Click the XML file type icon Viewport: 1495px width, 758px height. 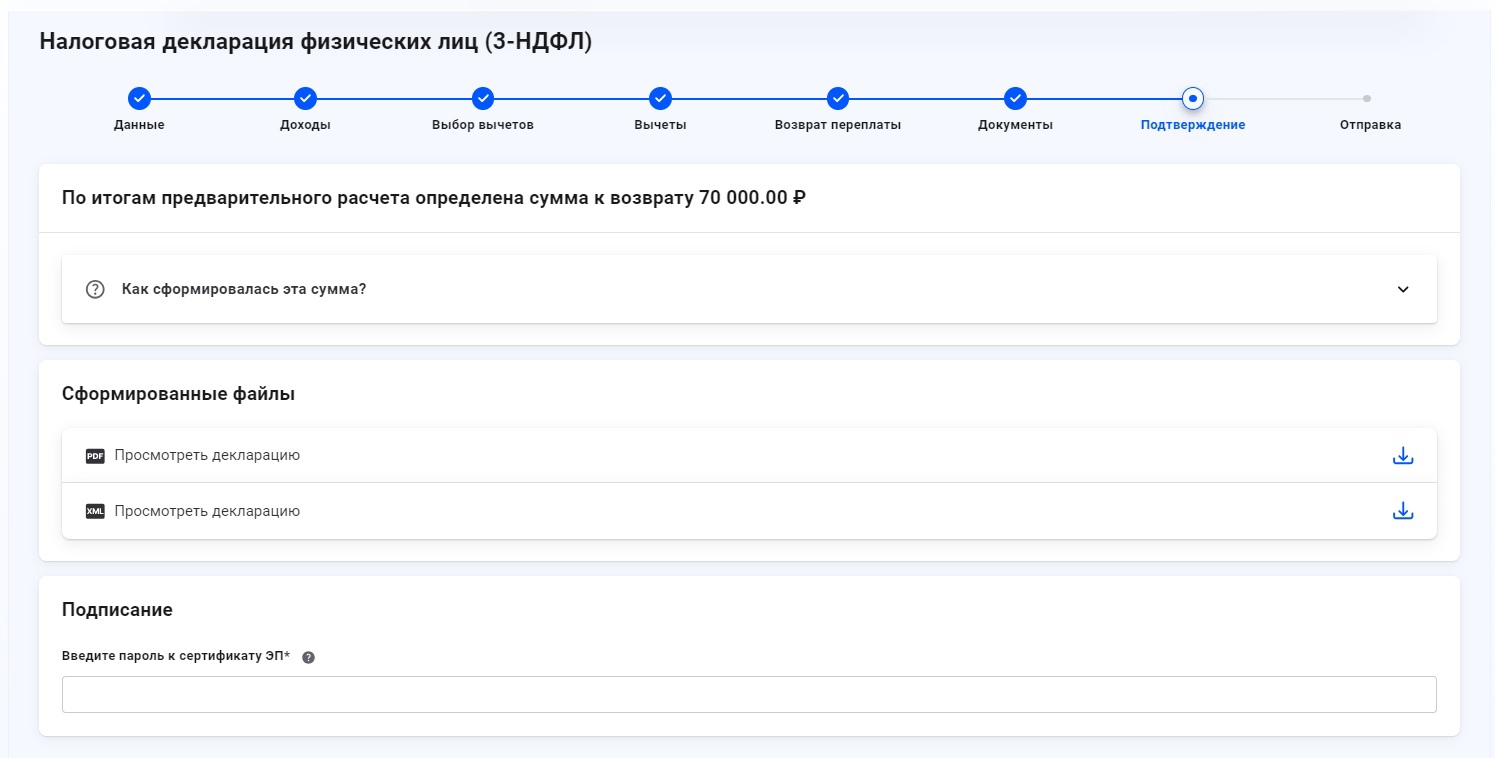(95, 511)
